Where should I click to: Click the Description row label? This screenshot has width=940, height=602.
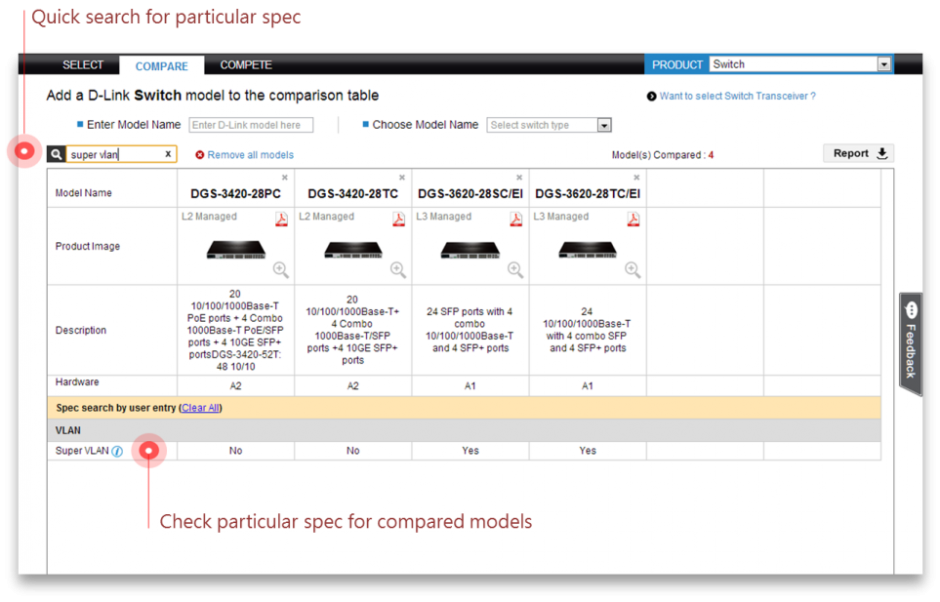click(x=81, y=330)
